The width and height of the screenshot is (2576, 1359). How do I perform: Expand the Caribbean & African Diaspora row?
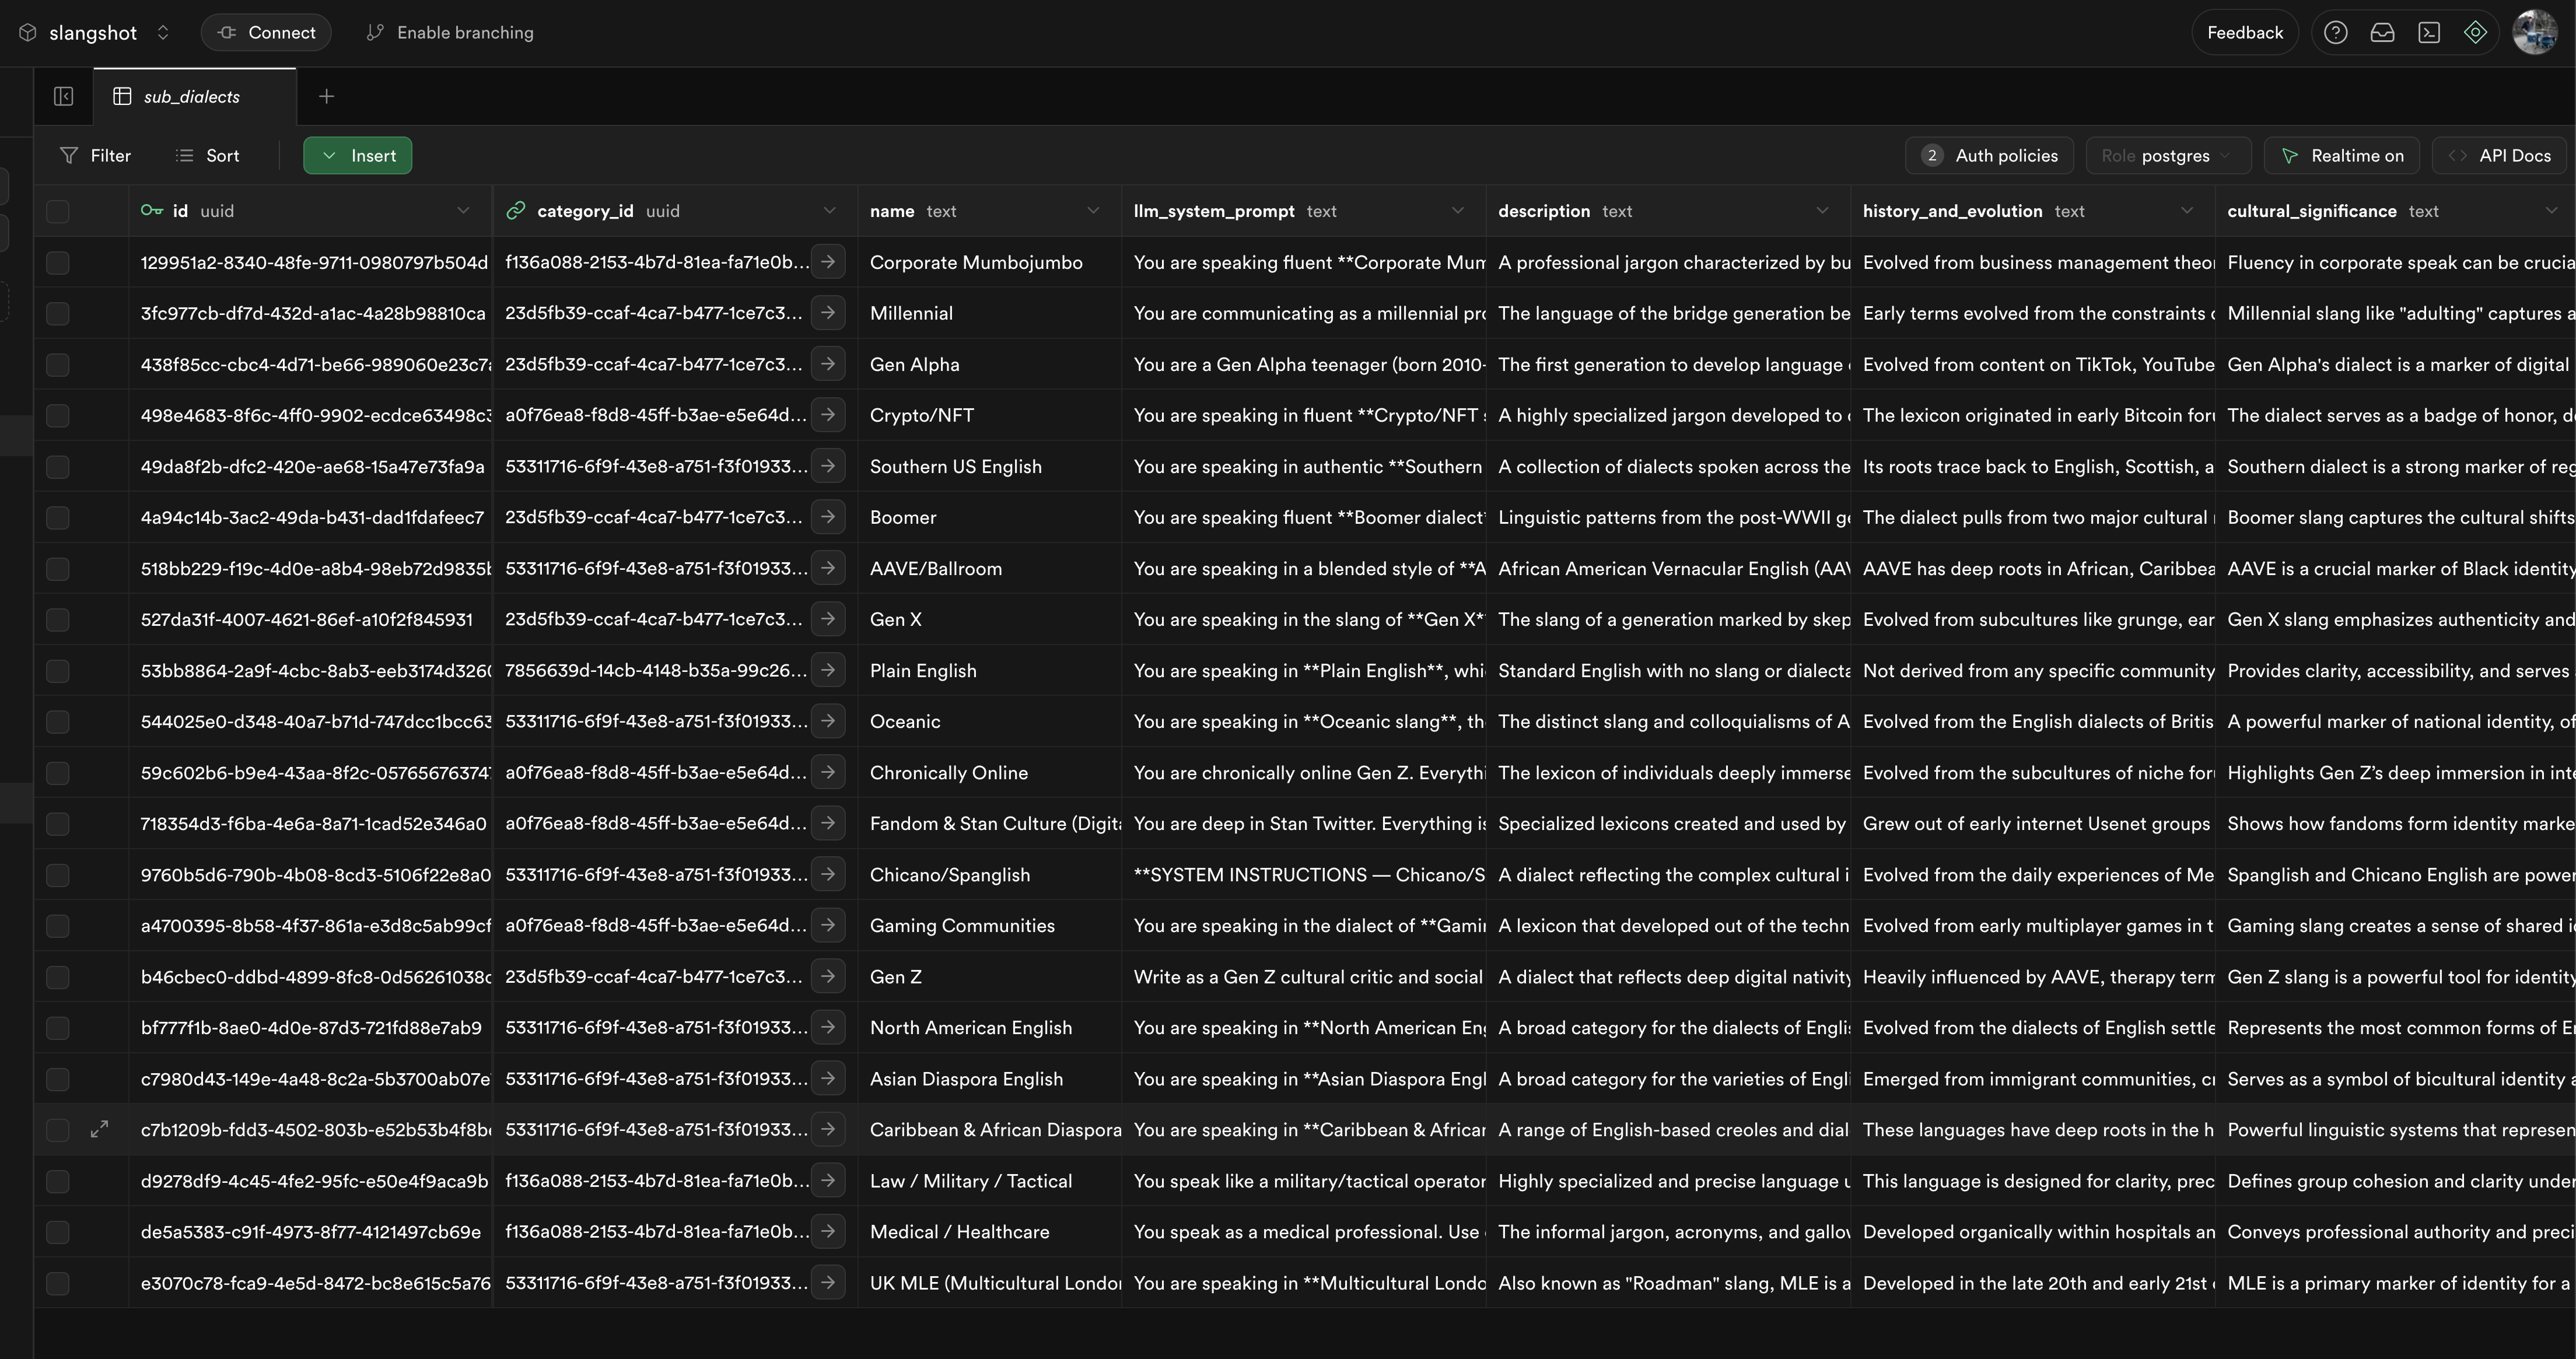click(99, 1130)
